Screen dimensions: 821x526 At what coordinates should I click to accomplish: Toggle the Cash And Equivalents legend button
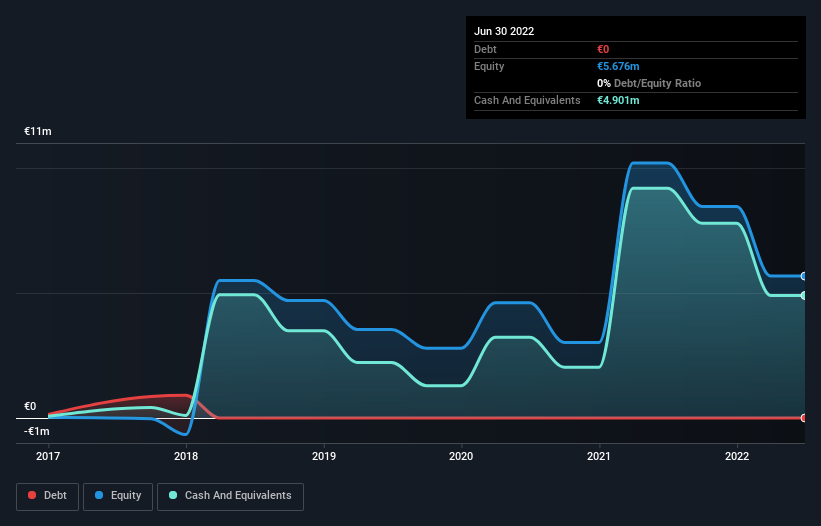click(x=230, y=496)
